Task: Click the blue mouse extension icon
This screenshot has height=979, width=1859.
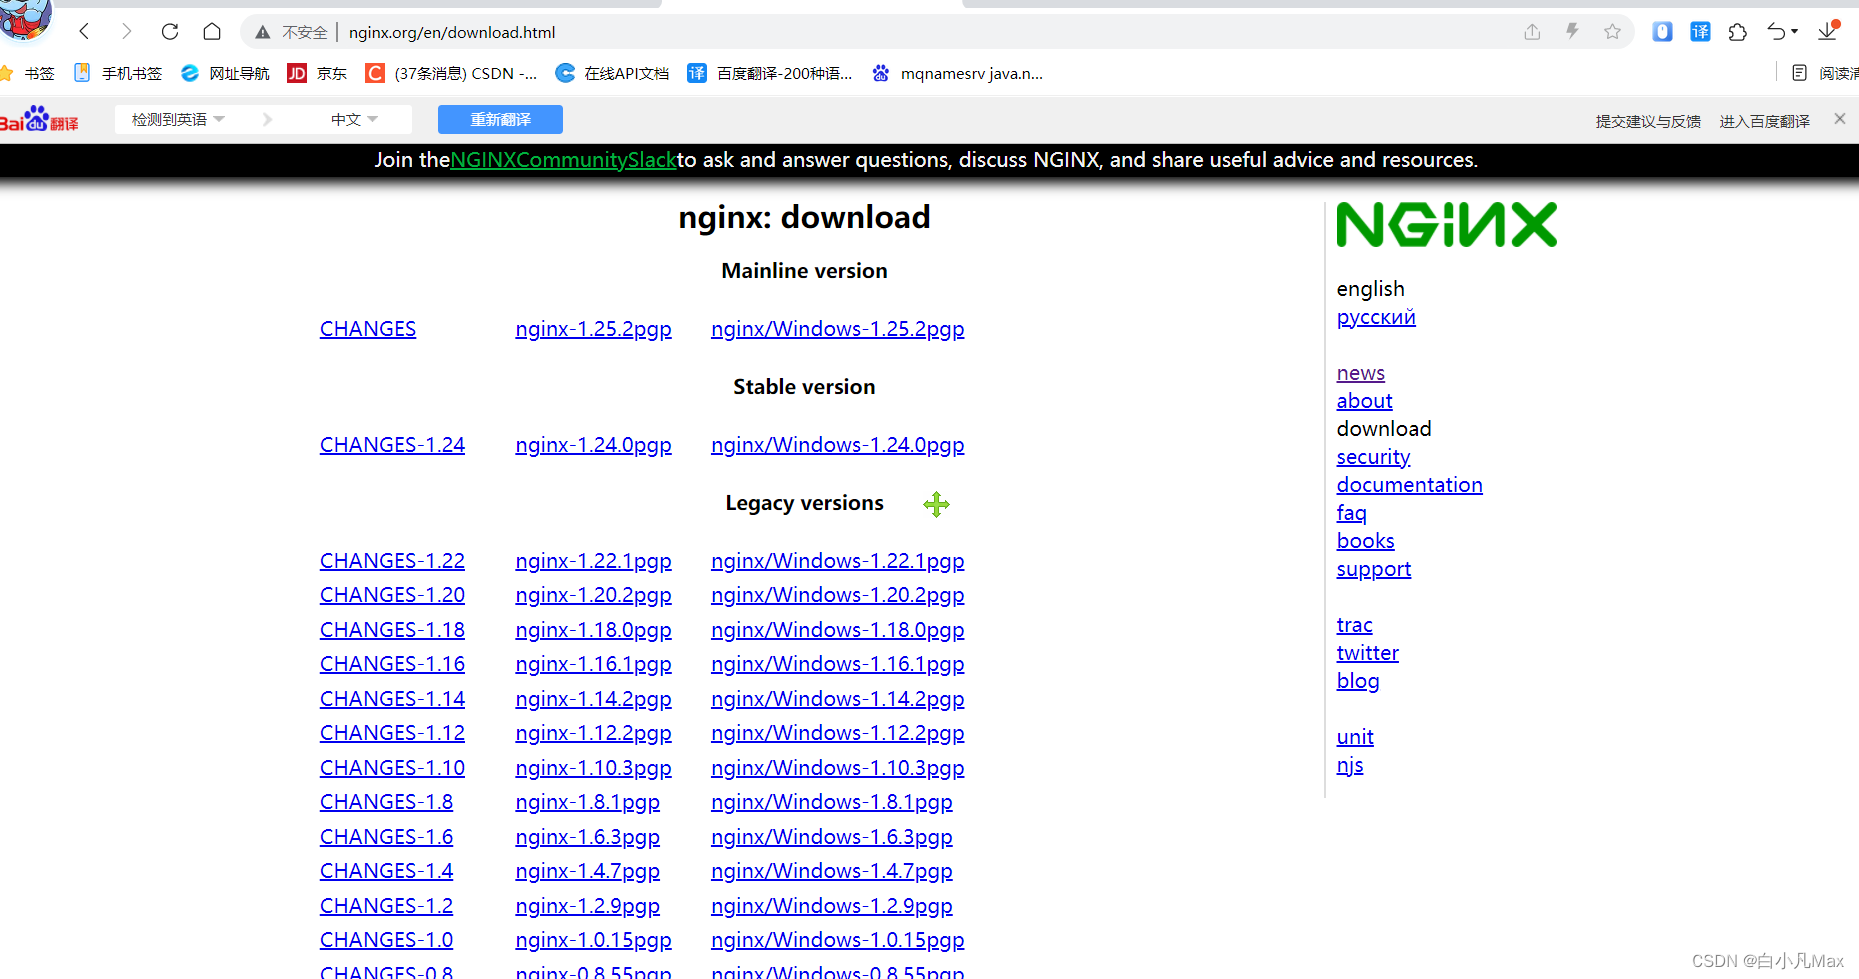Action: pos(1661,31)
